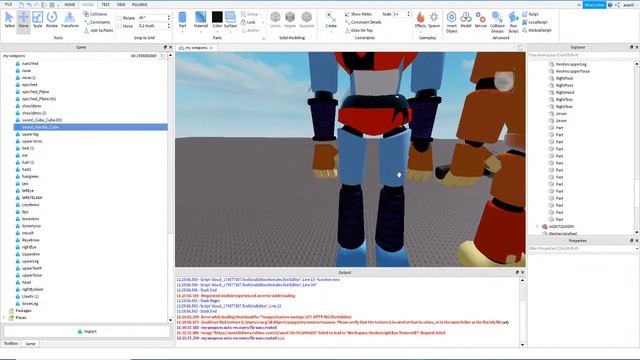
Task: Toggle the Collisions option
Action: (96, 14)
